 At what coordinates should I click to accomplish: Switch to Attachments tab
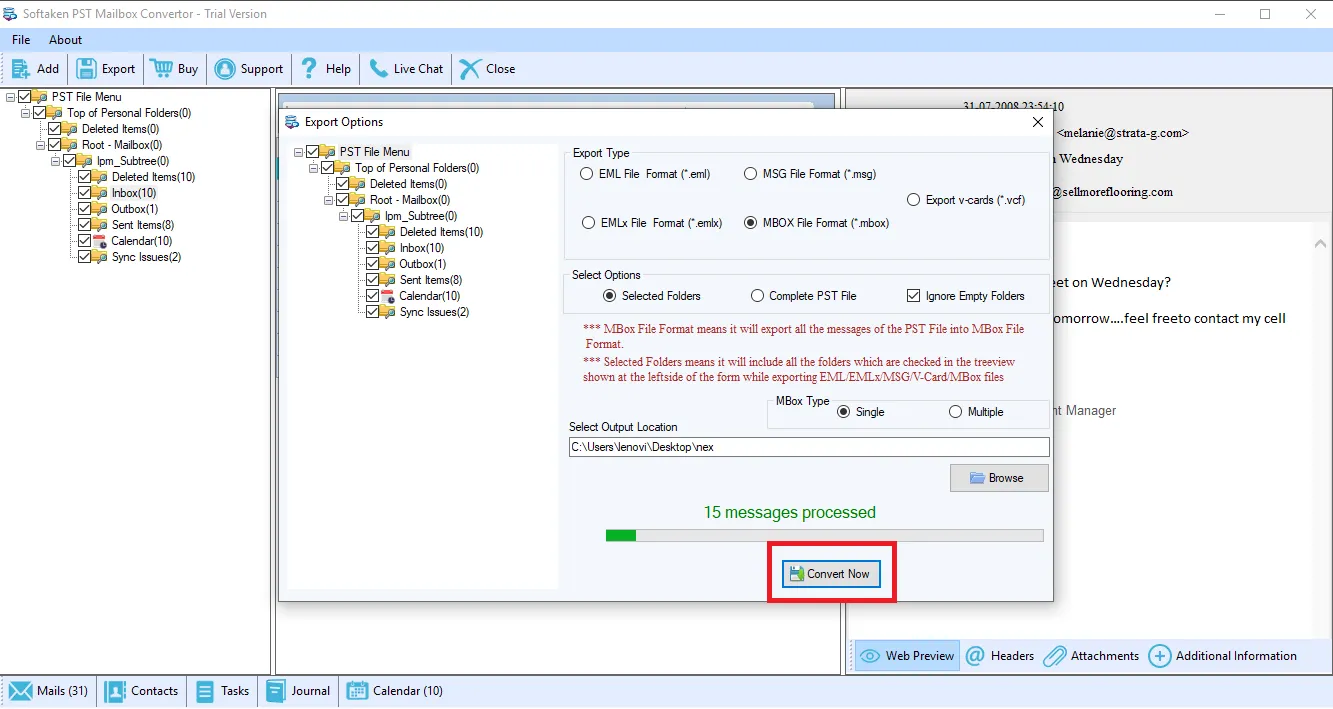point(1091,656)
